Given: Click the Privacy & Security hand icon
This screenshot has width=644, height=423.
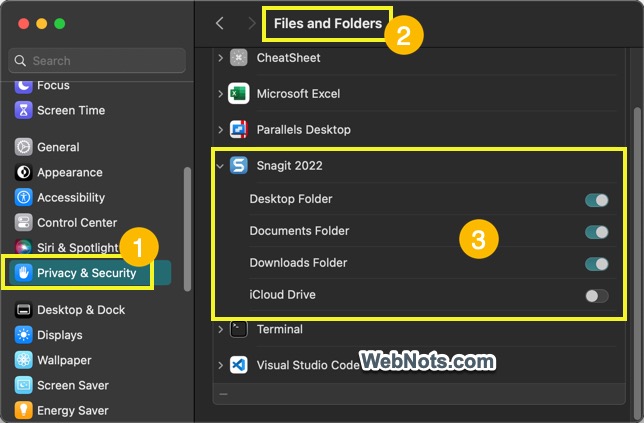Looking at the screenshot, I should coord(23,273).
